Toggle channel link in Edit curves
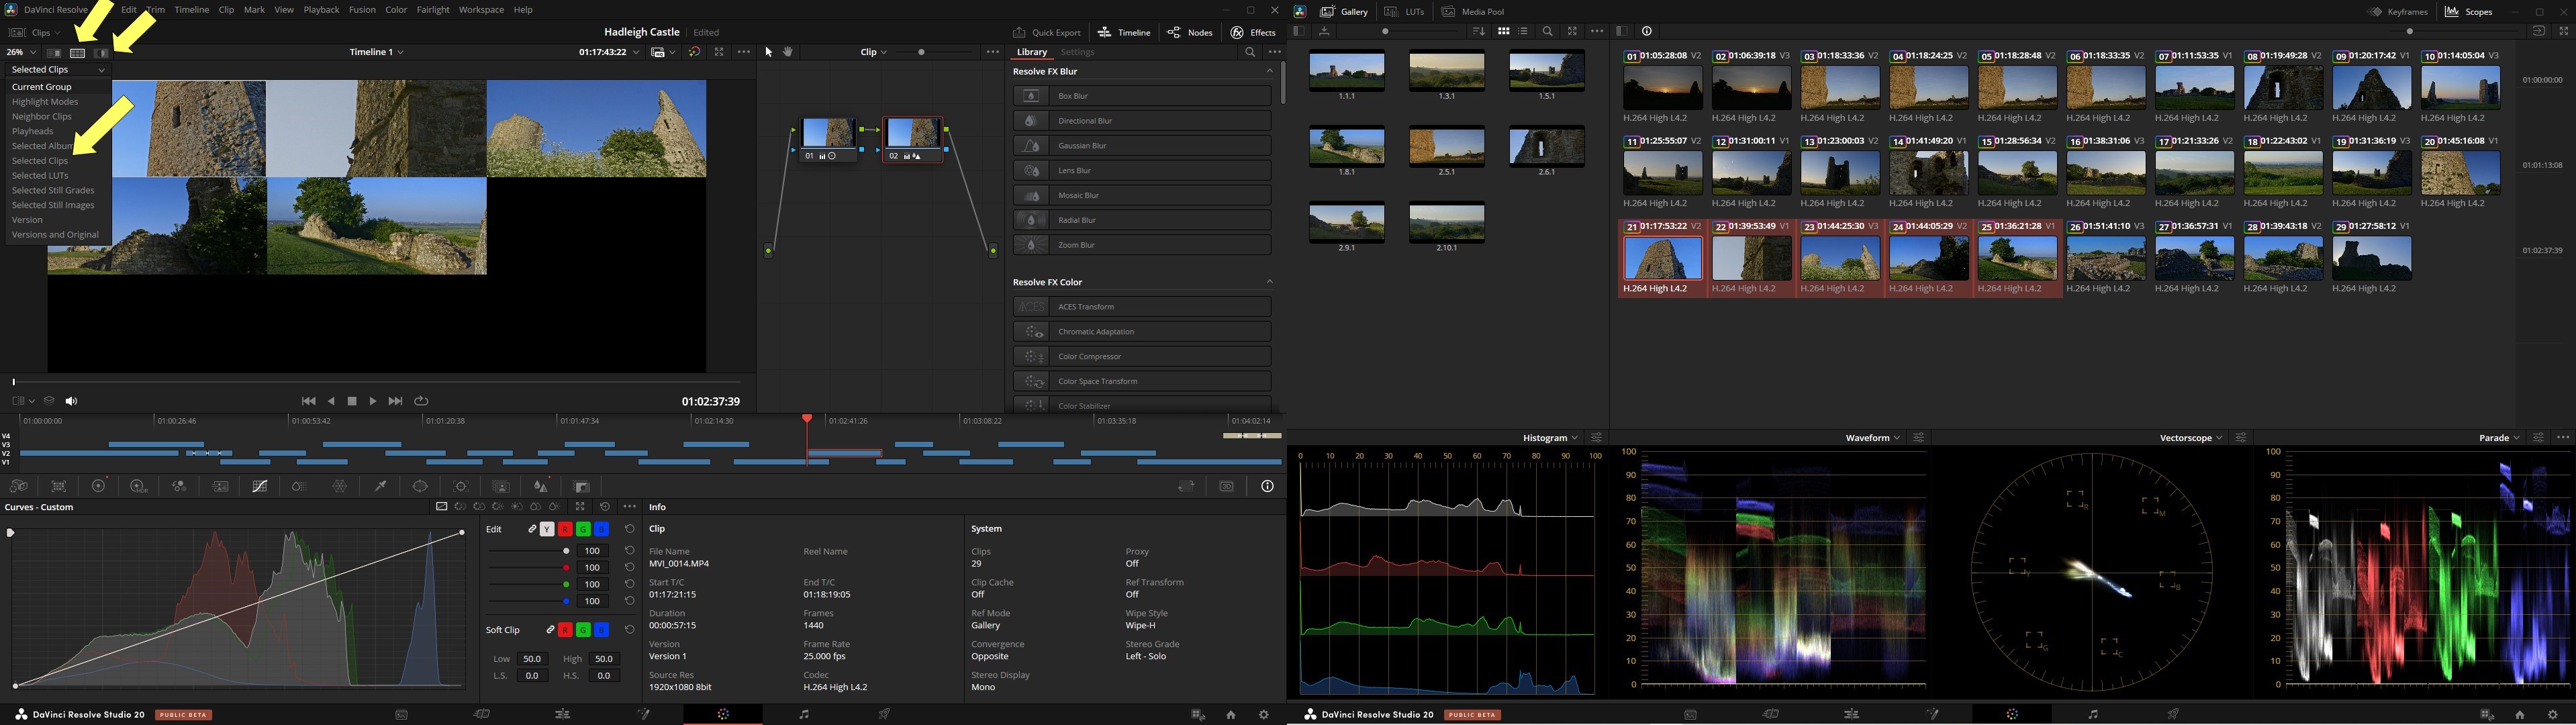This screenshot has width=2576, height=725. click(532, 529)
